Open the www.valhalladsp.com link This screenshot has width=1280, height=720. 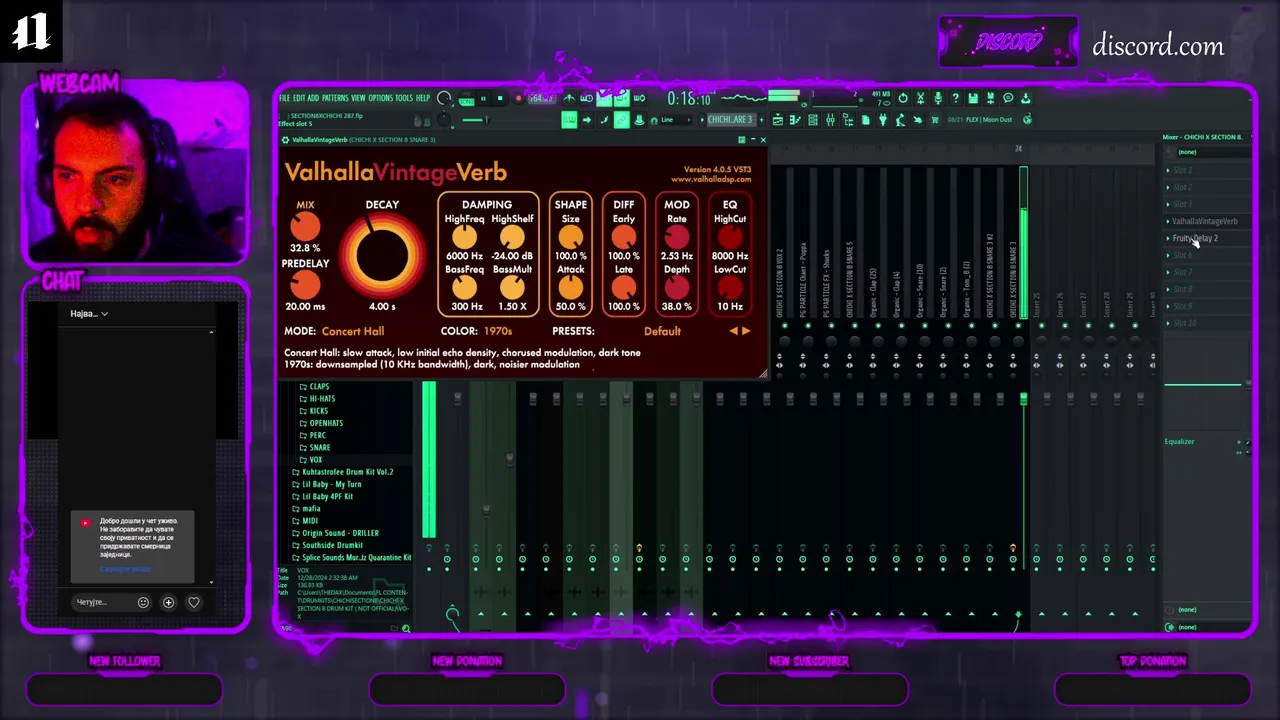coord(711,180)
